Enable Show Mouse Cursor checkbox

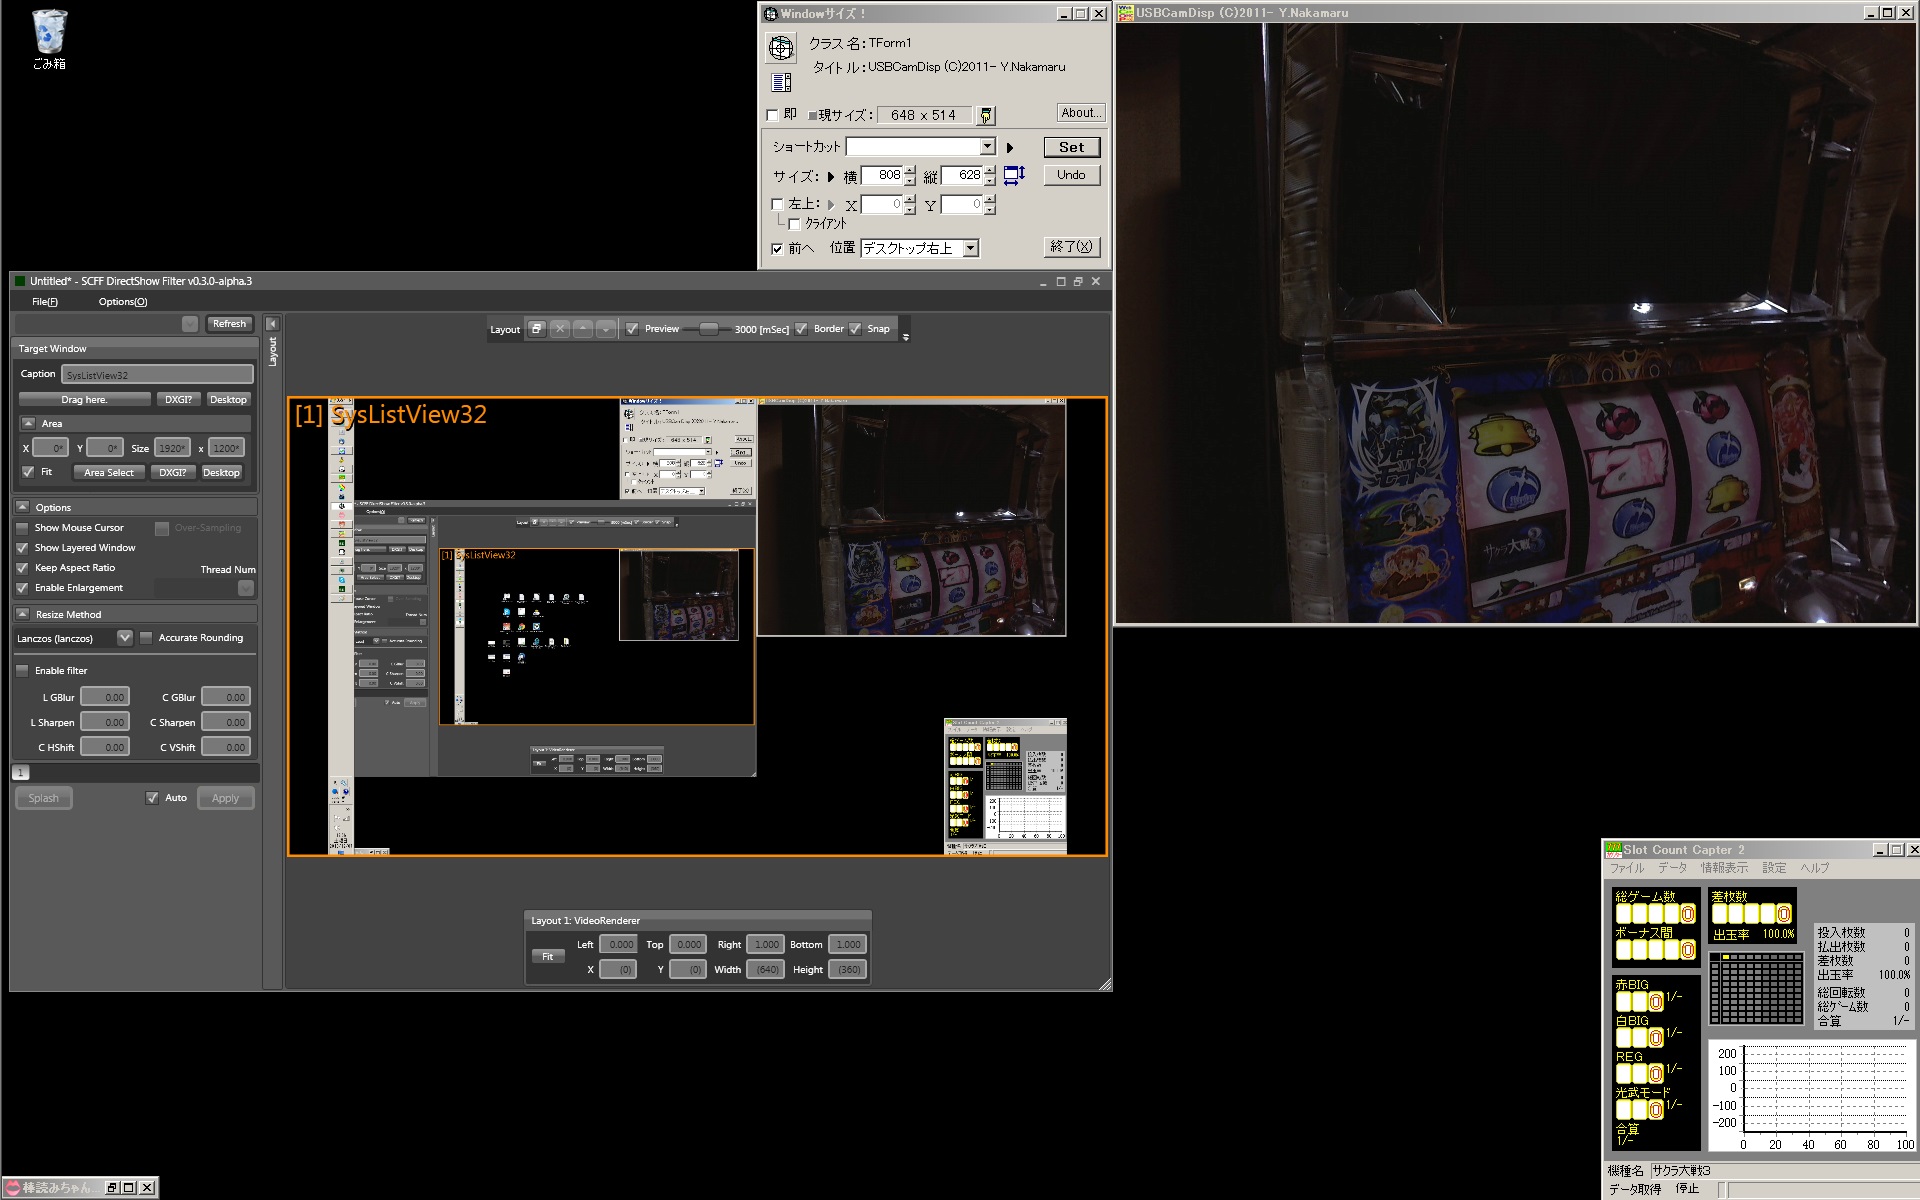pos(22,528)
